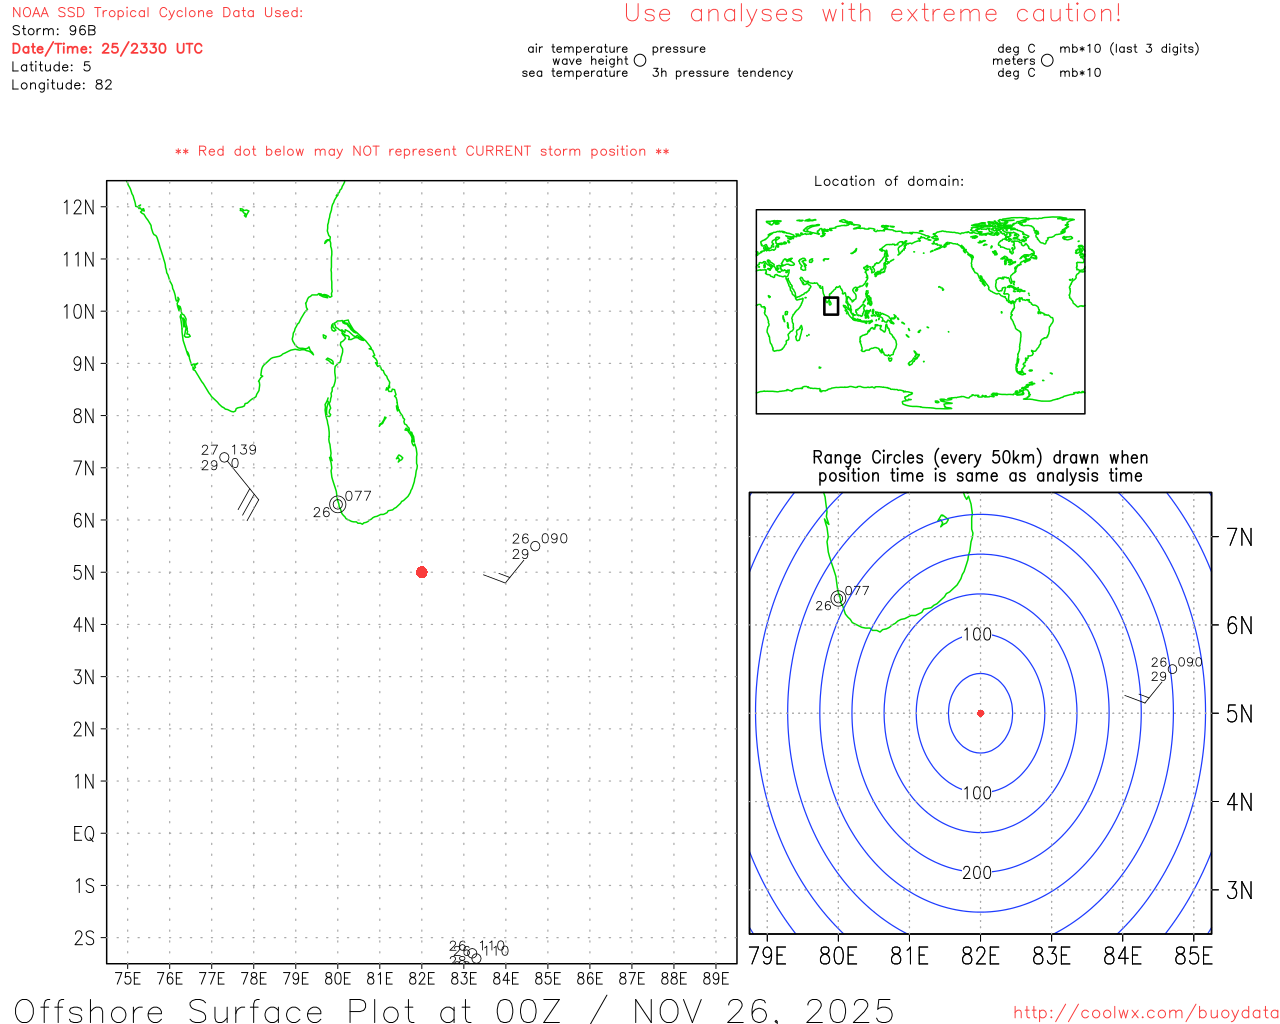Screen dimensions: 1280x1024
Task: Select the buoy station marker with pressure 139
Action: click(224, 458)
